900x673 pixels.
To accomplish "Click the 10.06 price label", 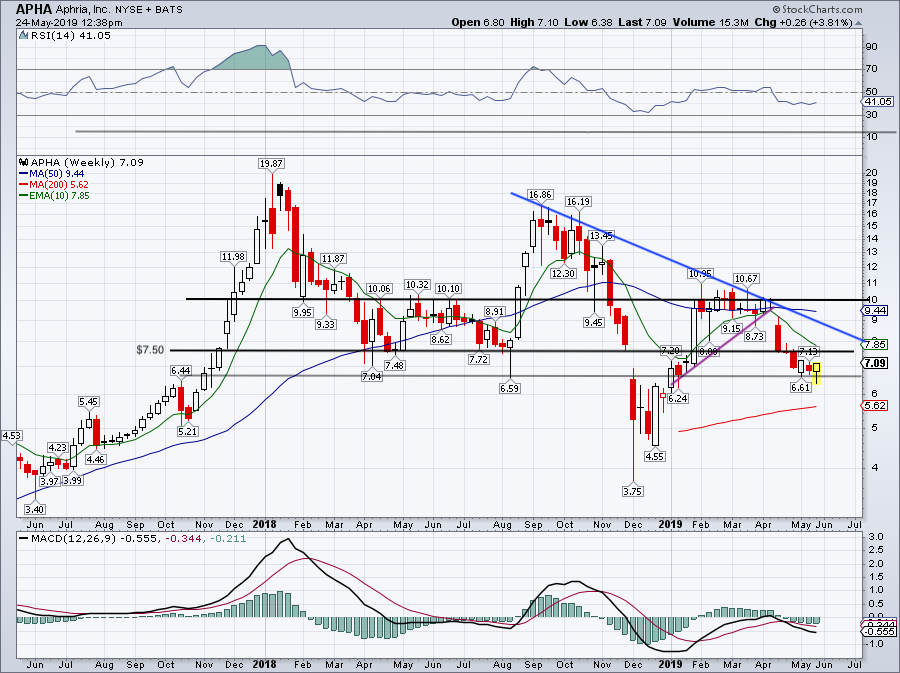I will click(379, 289).
